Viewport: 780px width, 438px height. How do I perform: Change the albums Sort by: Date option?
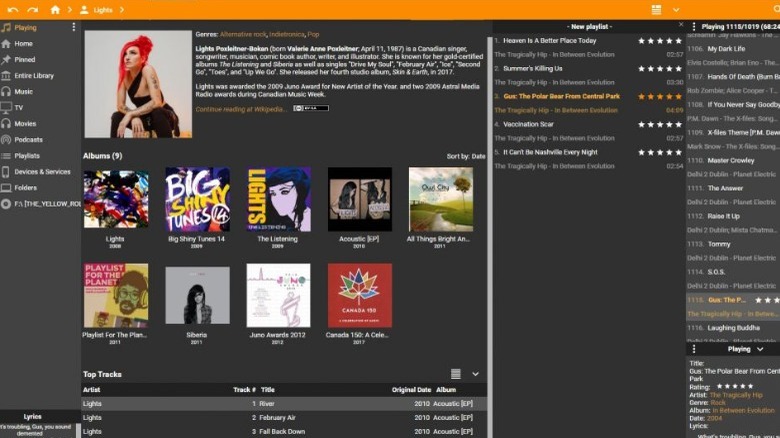(x=465, y=156)
